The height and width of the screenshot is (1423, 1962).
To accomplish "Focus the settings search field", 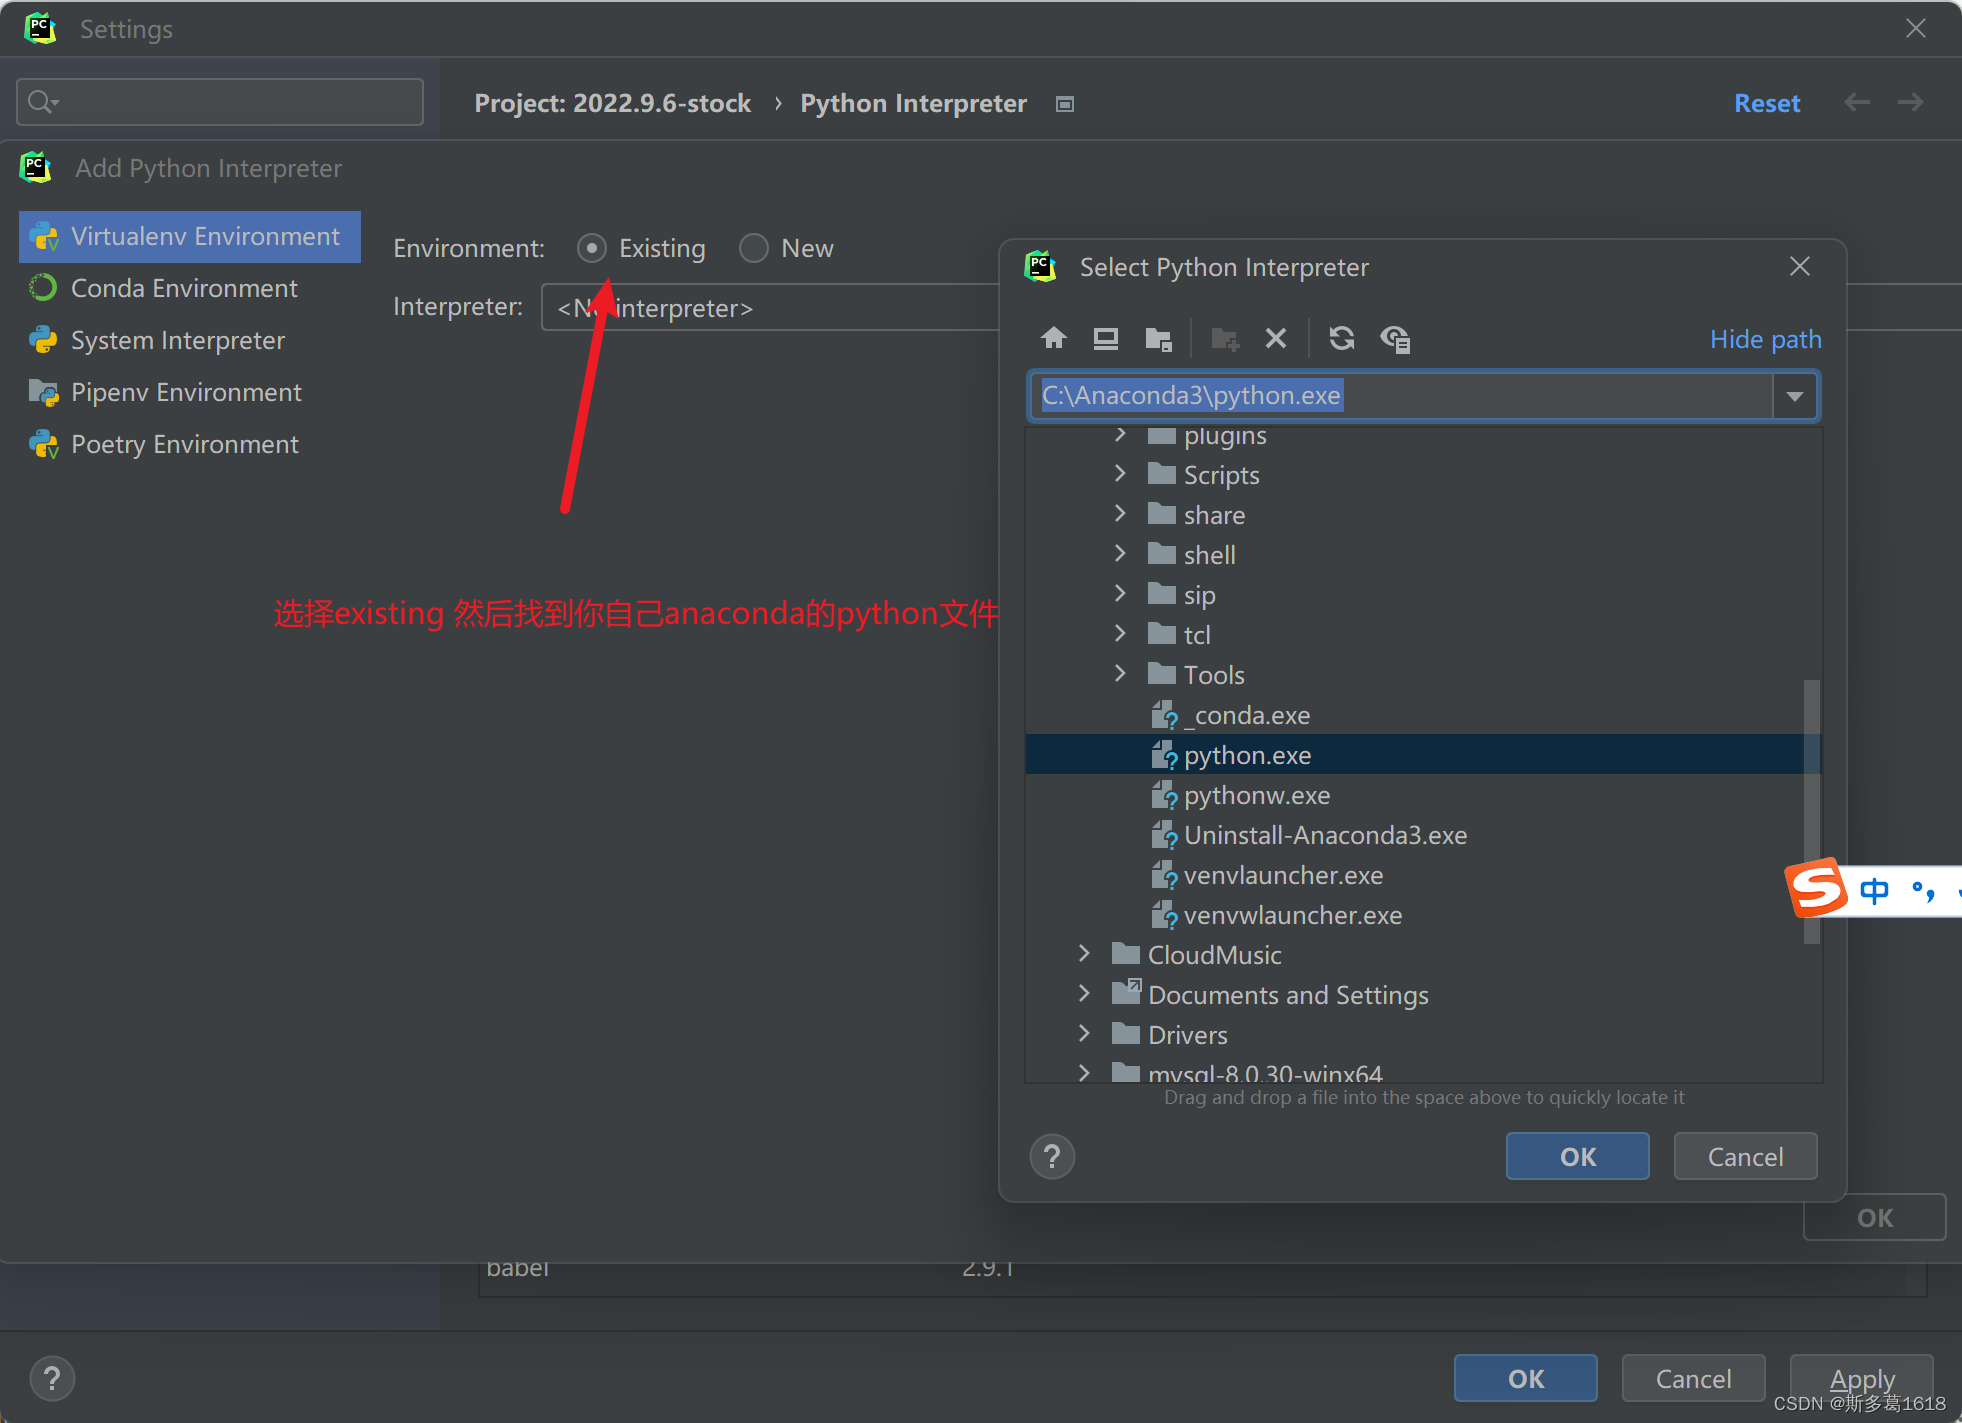I will [220, 102].
